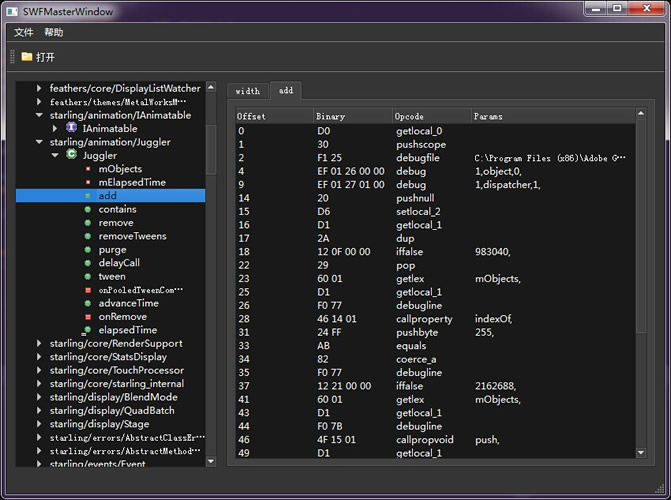Collapse the starling/animation/Juggler package
This screenshot has width=671, height=500.
coord(39,142)
